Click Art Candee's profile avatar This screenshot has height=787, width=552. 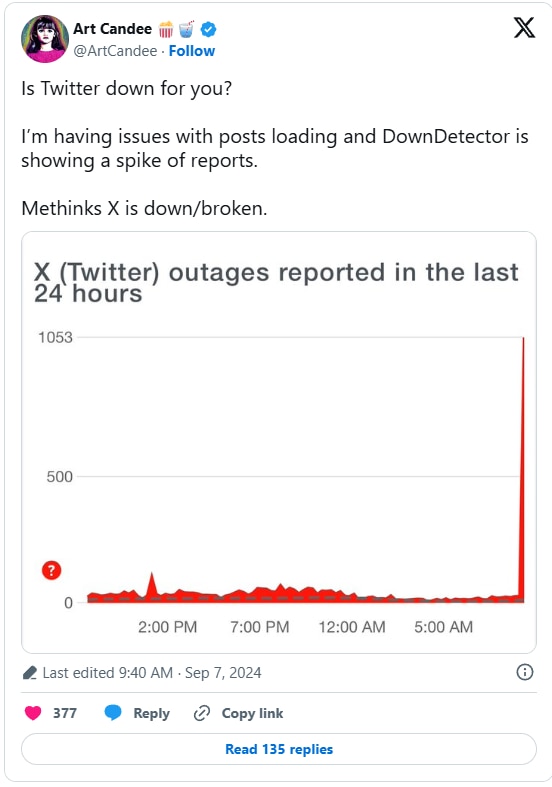pyautogui.click(x=45, y=39)
